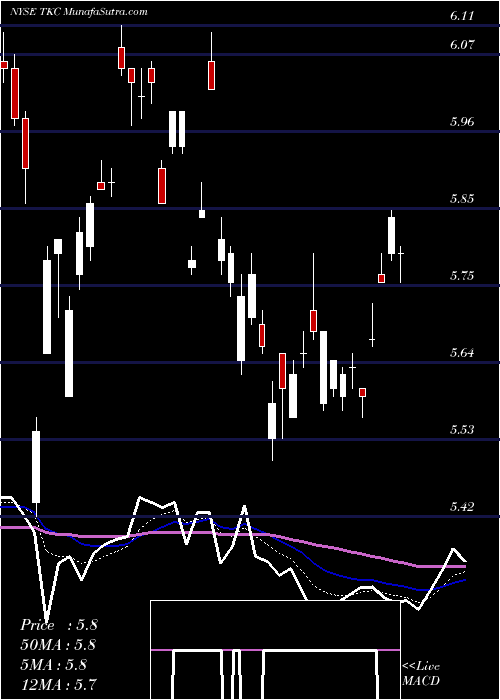Select the 6.11 price level label
The height and width of the screenshot is (700, 500).
[x=462, y=16]
